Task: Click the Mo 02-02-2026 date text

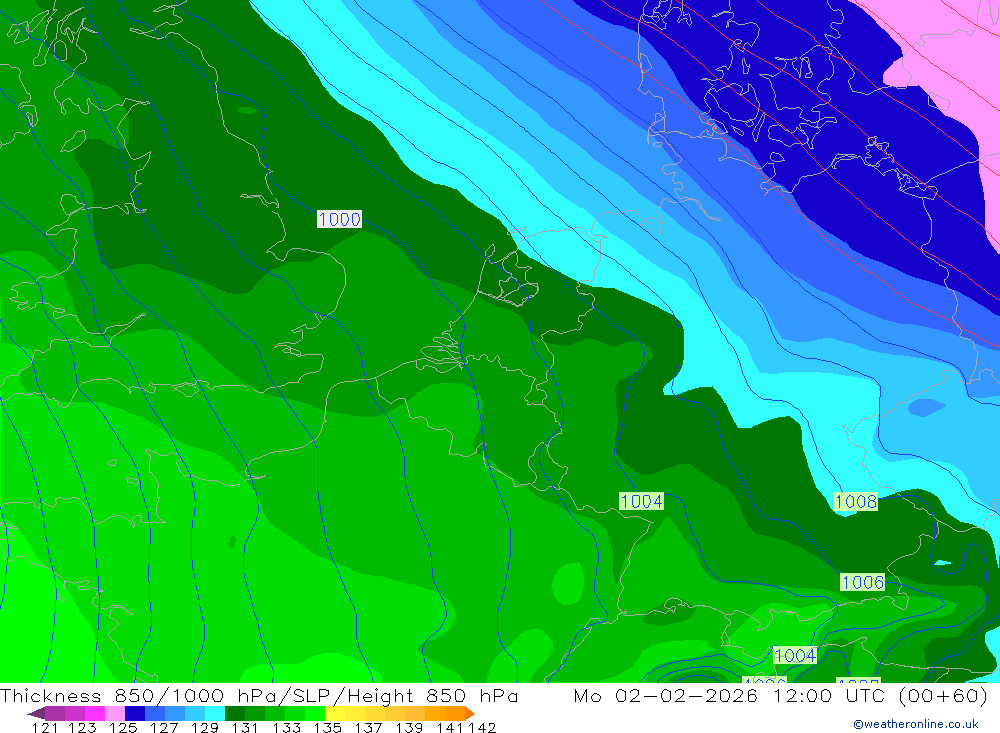Action: (x=666, y=695)
